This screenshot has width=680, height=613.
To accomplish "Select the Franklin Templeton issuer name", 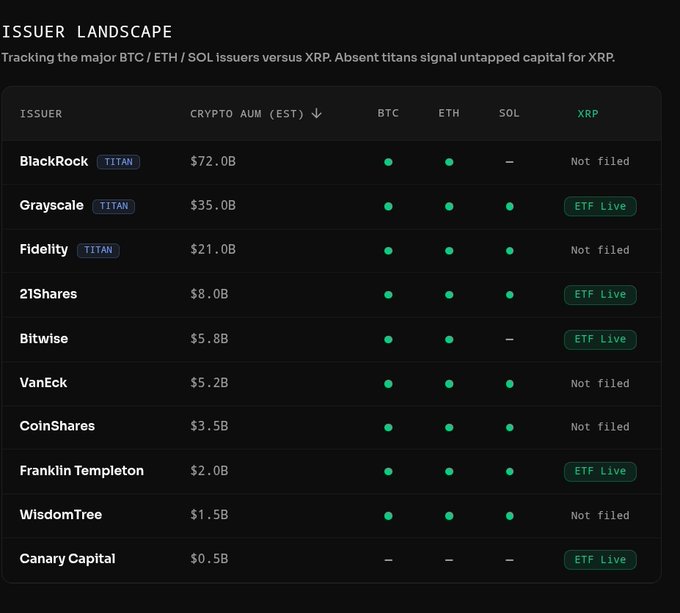I will [x=82, y=471].
